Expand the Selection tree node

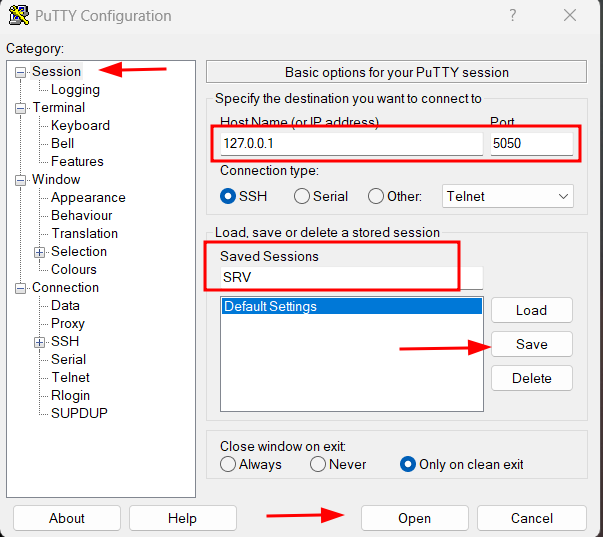click(x=39, y=252)
